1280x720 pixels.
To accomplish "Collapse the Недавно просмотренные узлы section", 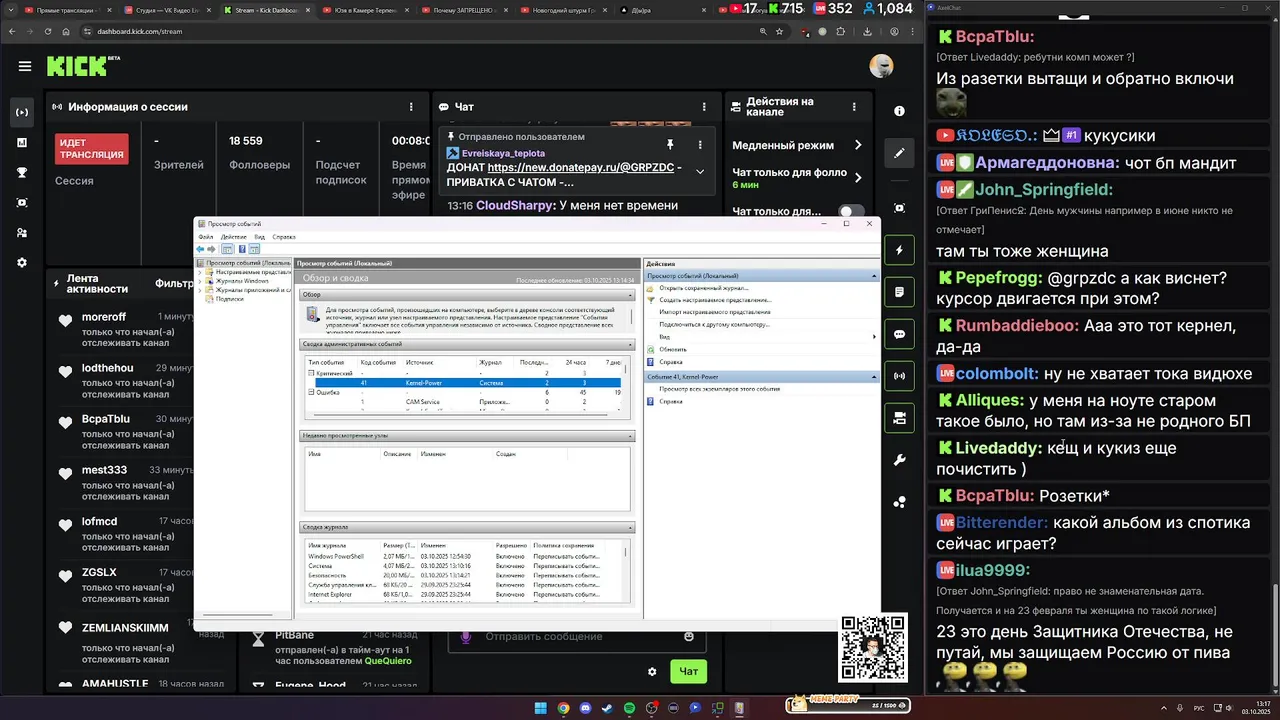I will tap(630, 436).
